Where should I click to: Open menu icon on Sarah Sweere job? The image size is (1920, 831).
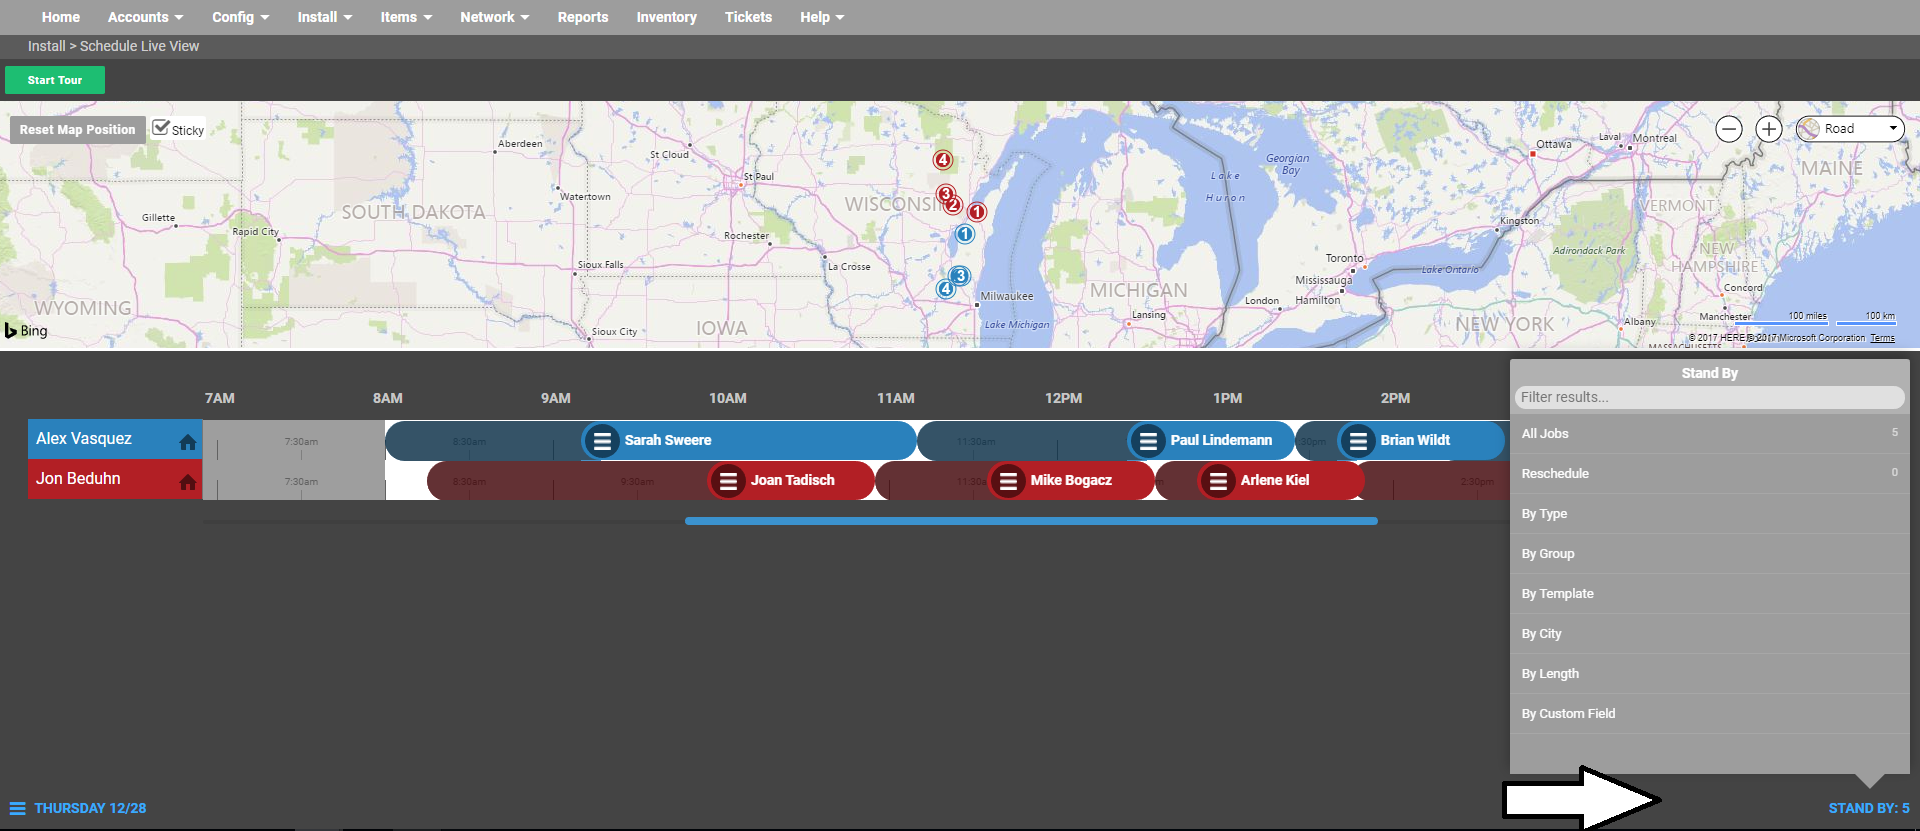tap(602, 440)
